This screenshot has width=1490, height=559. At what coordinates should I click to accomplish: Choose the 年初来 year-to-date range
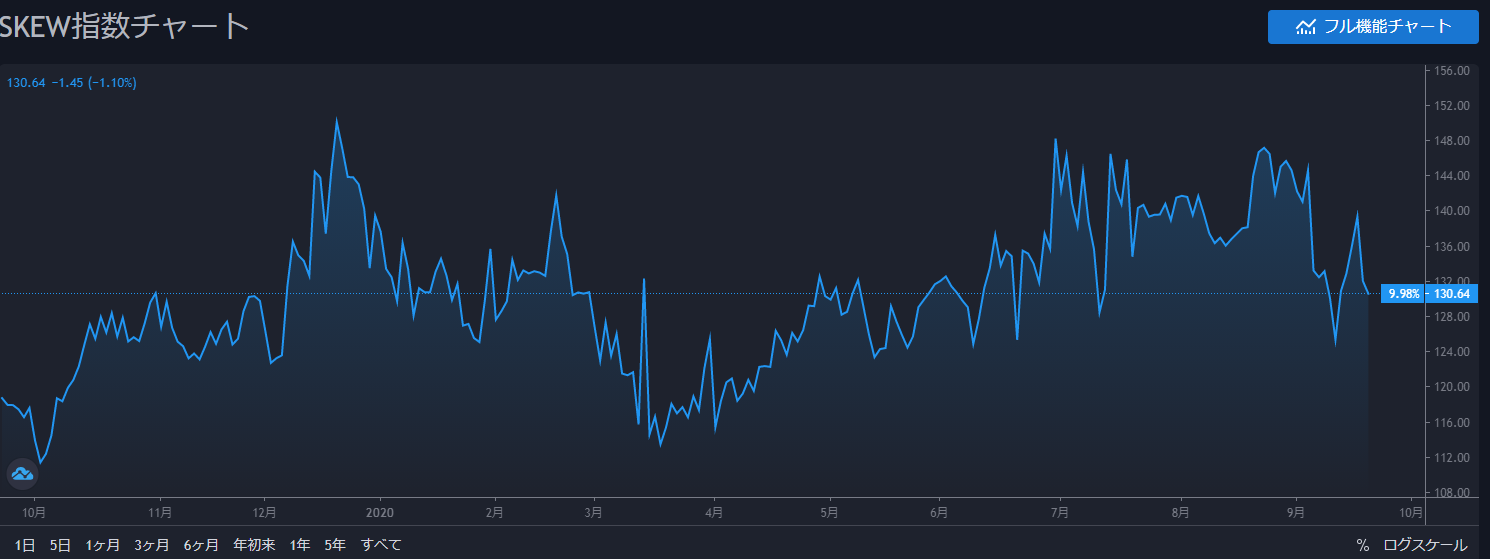pos(254,545)
